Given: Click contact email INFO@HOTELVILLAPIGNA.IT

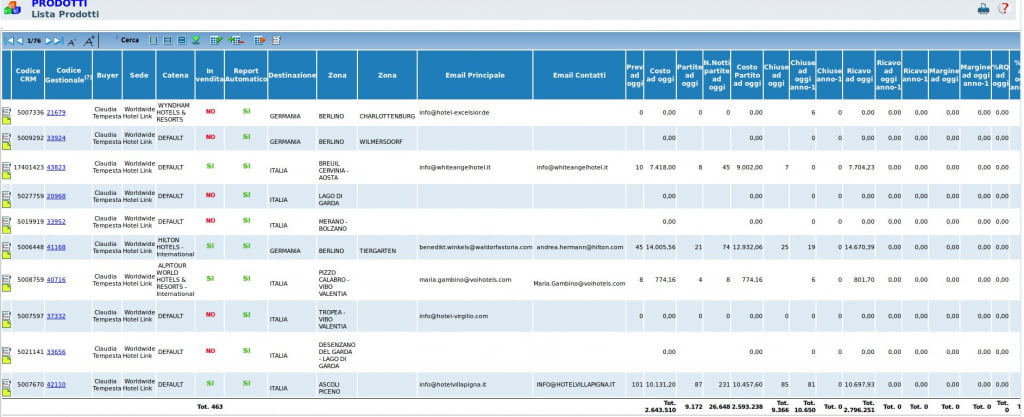Looking at the screenshot, I should point(575,384).
